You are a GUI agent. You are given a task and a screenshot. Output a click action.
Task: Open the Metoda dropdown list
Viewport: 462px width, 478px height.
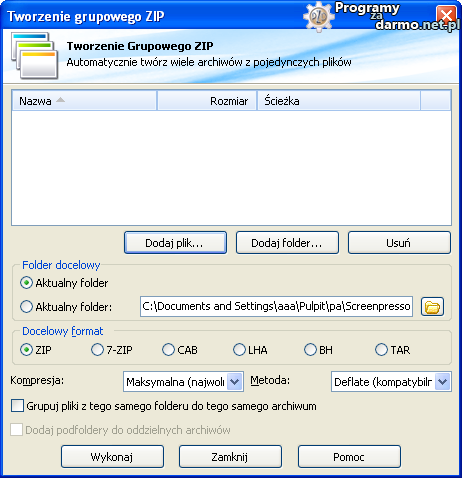click(443, 382)
